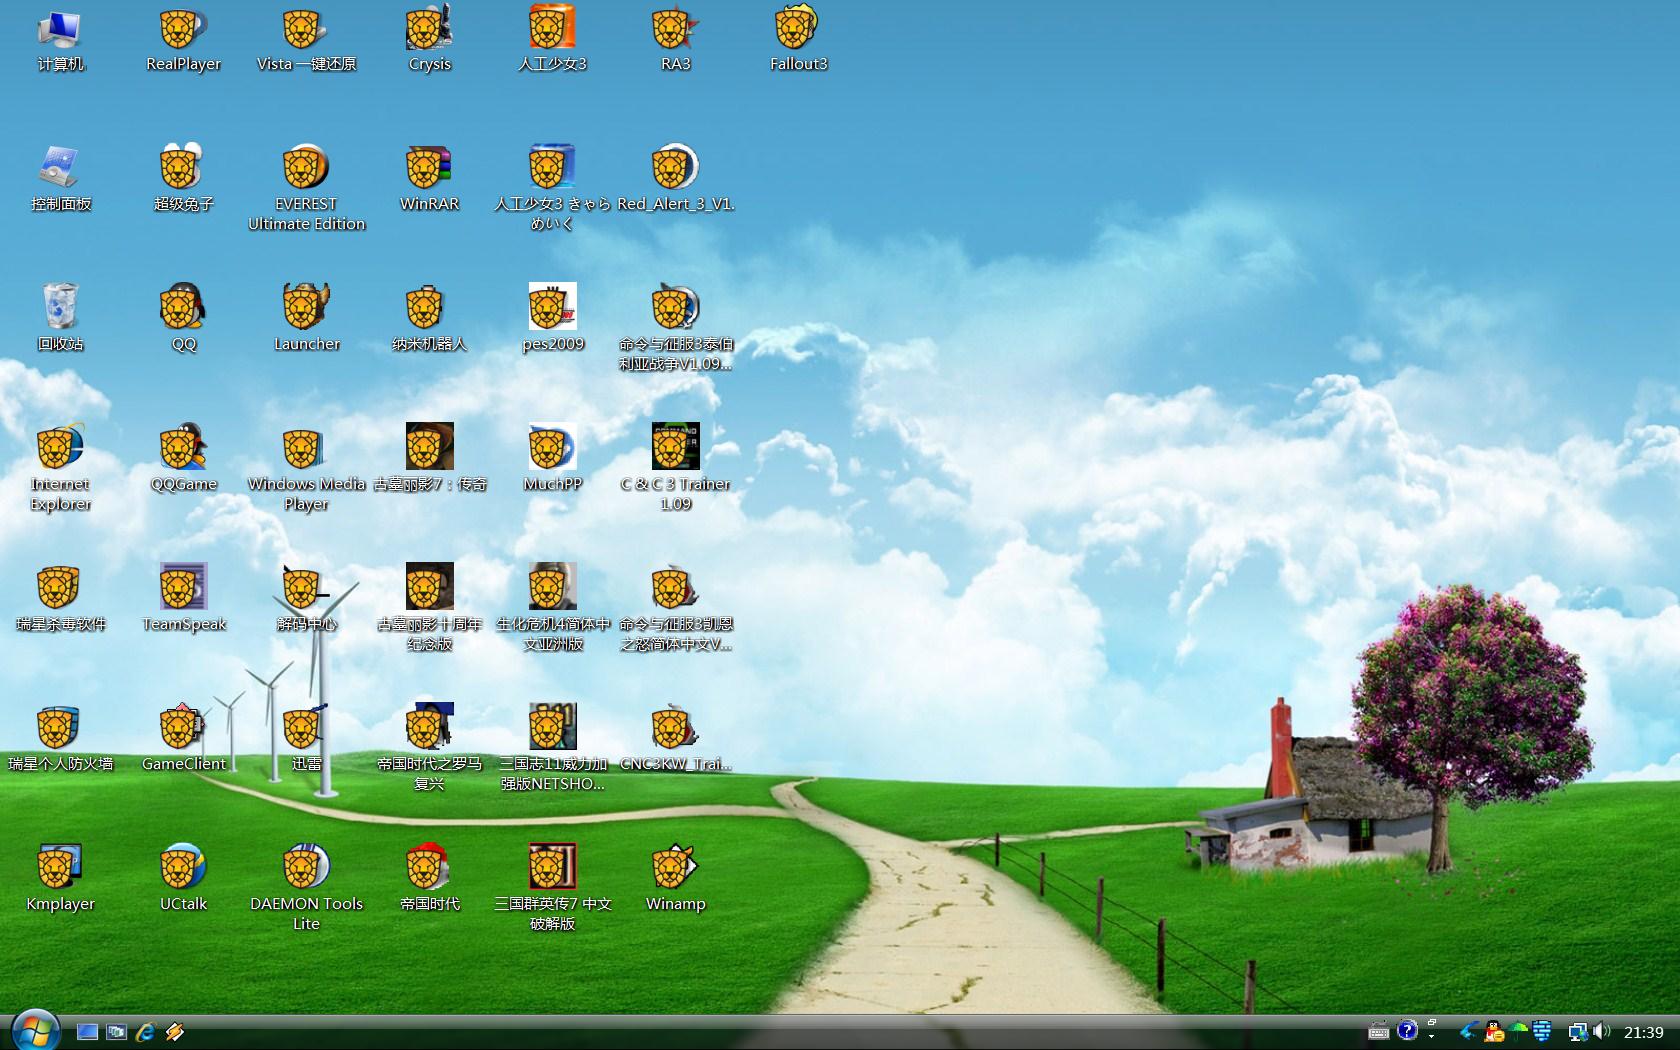This screenshot has width=1680, height=1050.
Task: Click the 人工少女3 desktop shortcut
Action: [x=552, y=40]
